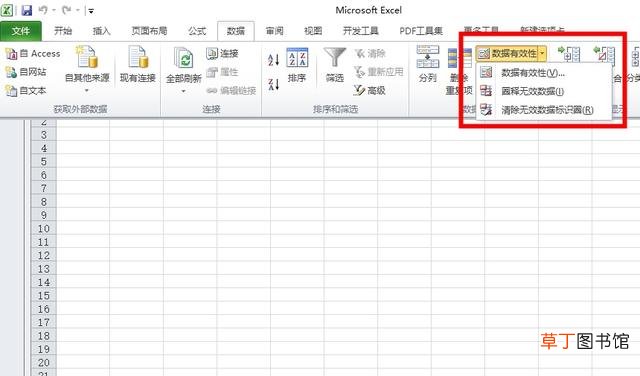Viewport: 640px width, 376px height.
Task: Import data 自网站 (From Web)
Action: click(x=25, y=72)
